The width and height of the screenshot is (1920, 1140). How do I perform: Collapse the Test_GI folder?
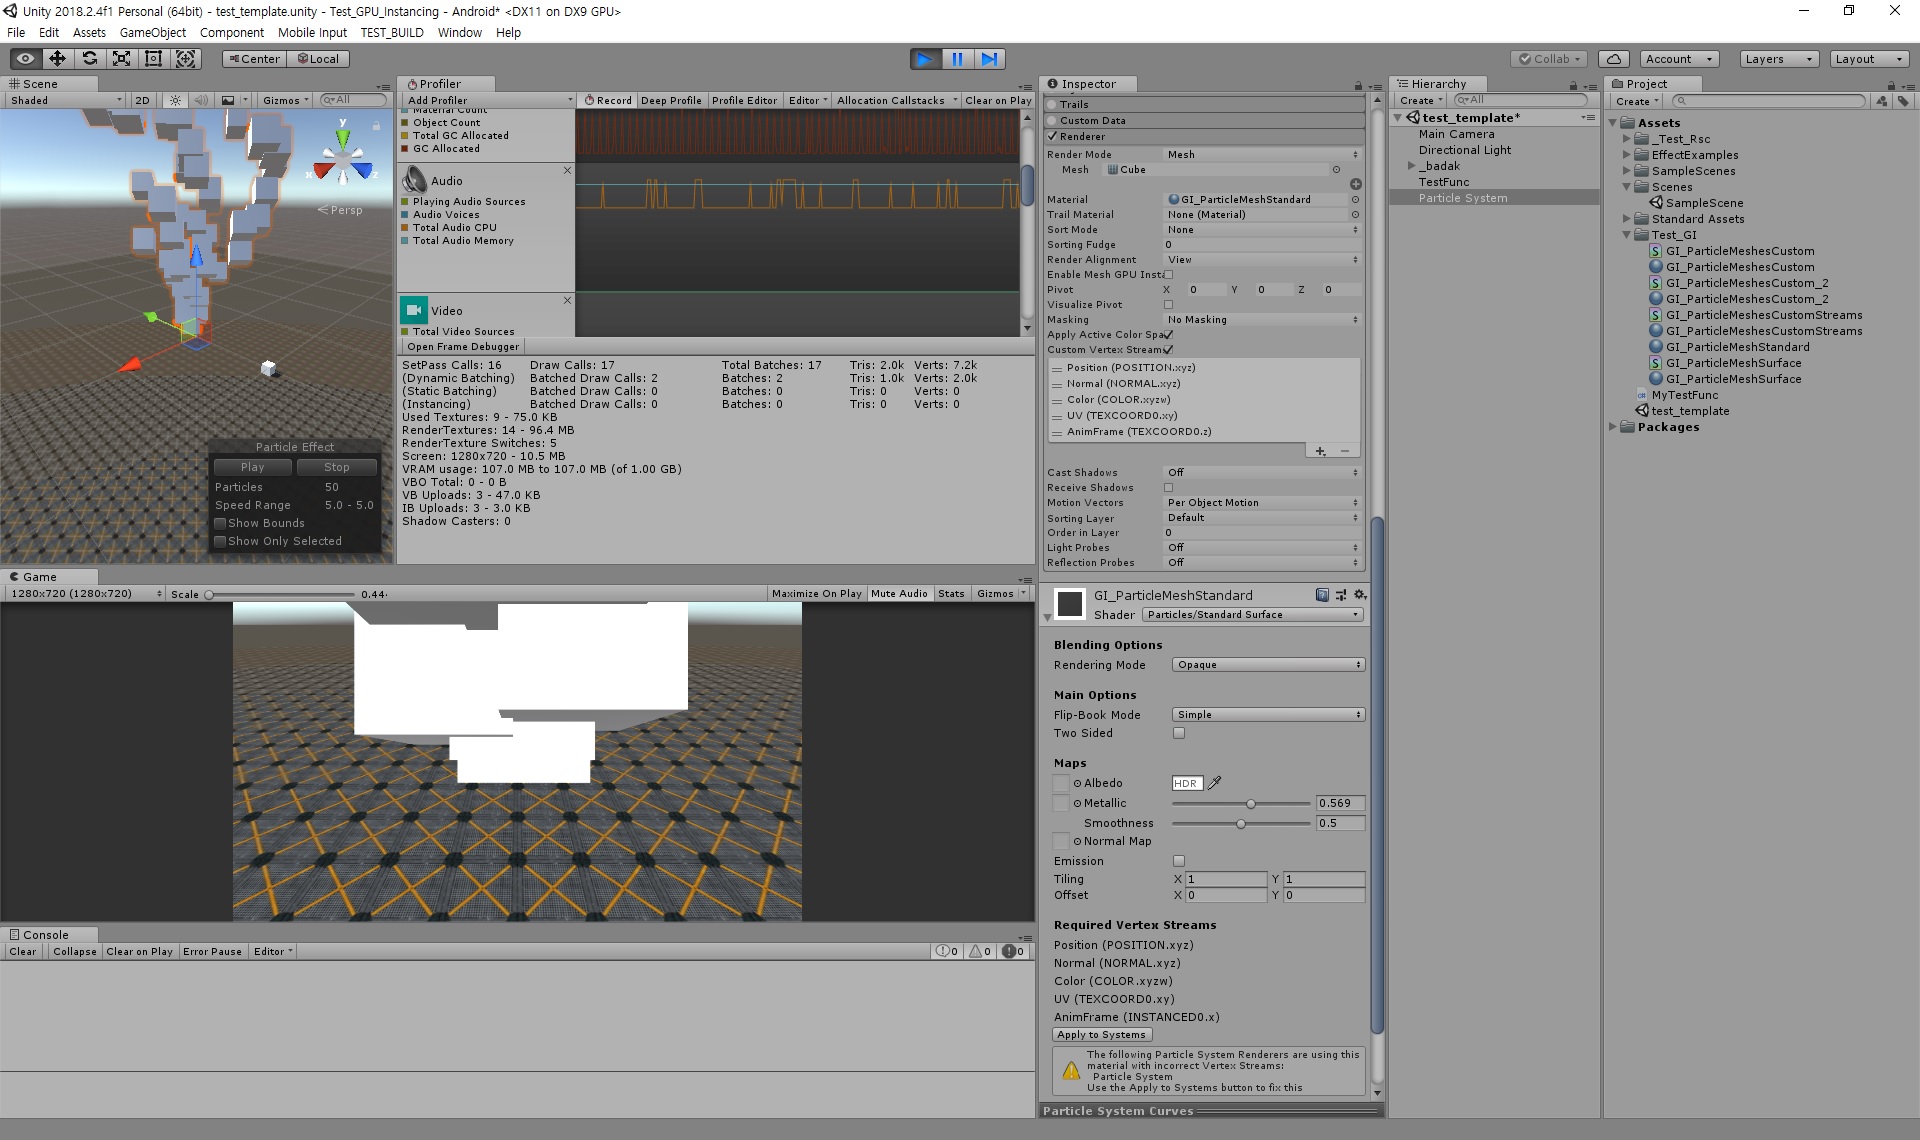pyautogui.click(x=1627, y=235)
